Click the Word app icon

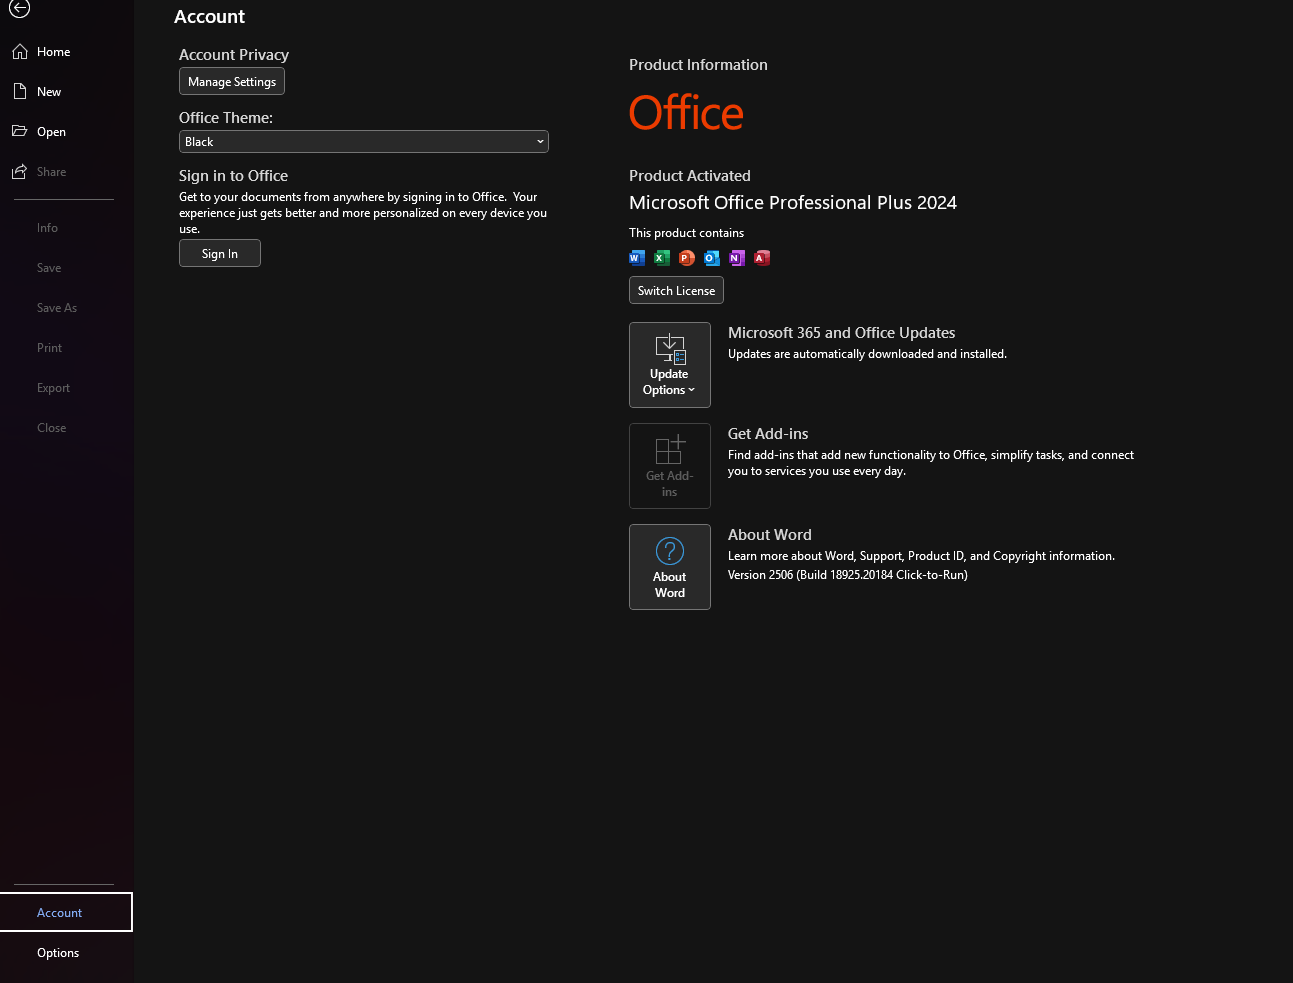point(637,258)
